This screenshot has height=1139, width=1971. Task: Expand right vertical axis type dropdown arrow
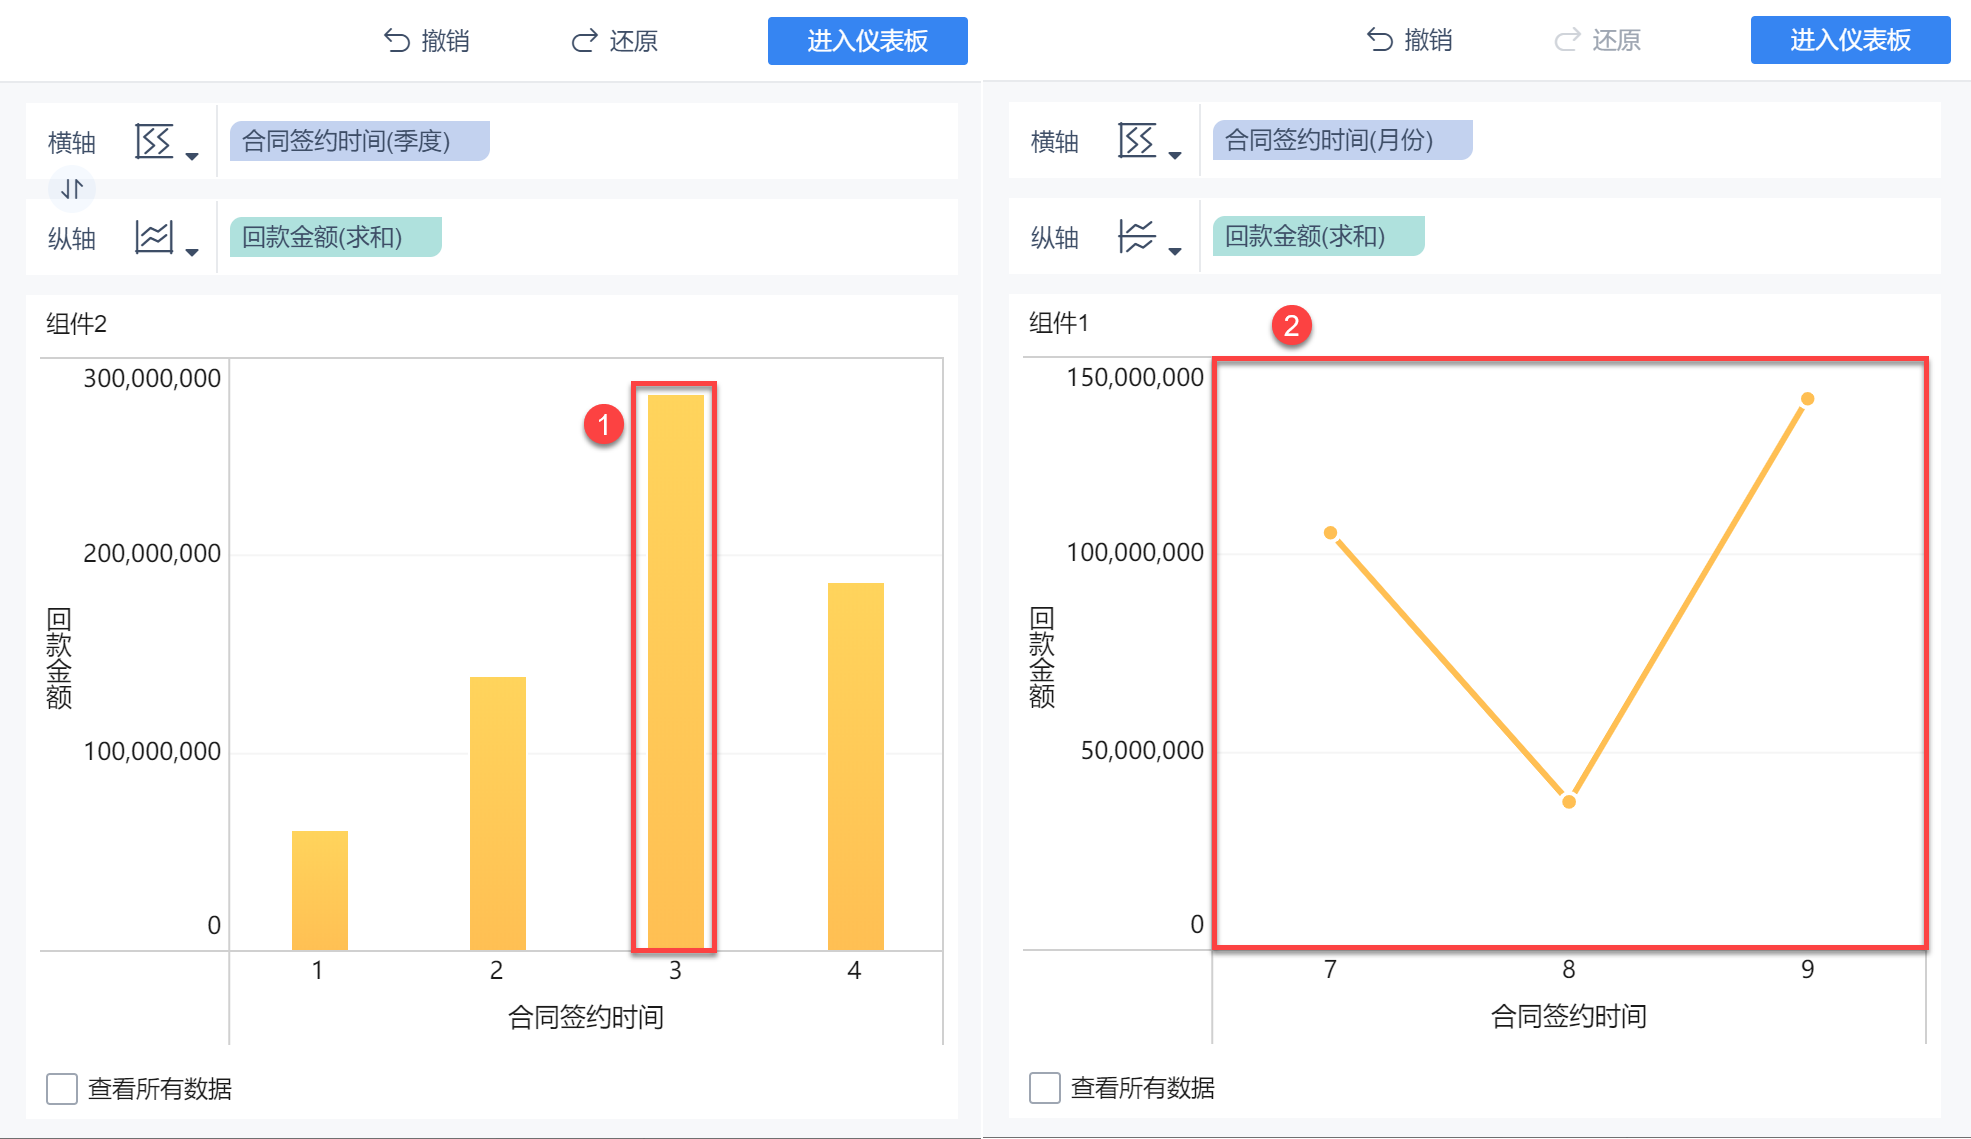(x=1175, y=251)
